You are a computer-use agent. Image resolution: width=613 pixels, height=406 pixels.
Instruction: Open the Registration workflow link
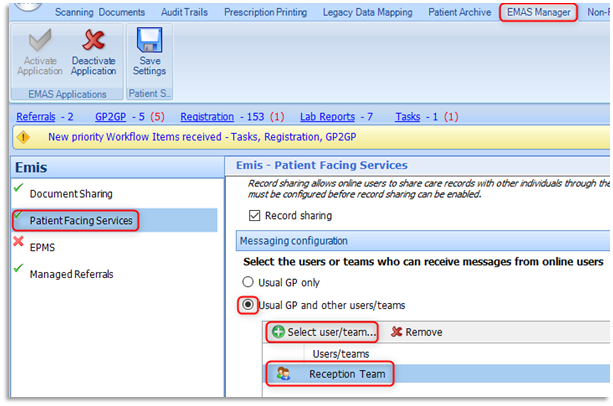pyautogui.click(x=207, y=117)
